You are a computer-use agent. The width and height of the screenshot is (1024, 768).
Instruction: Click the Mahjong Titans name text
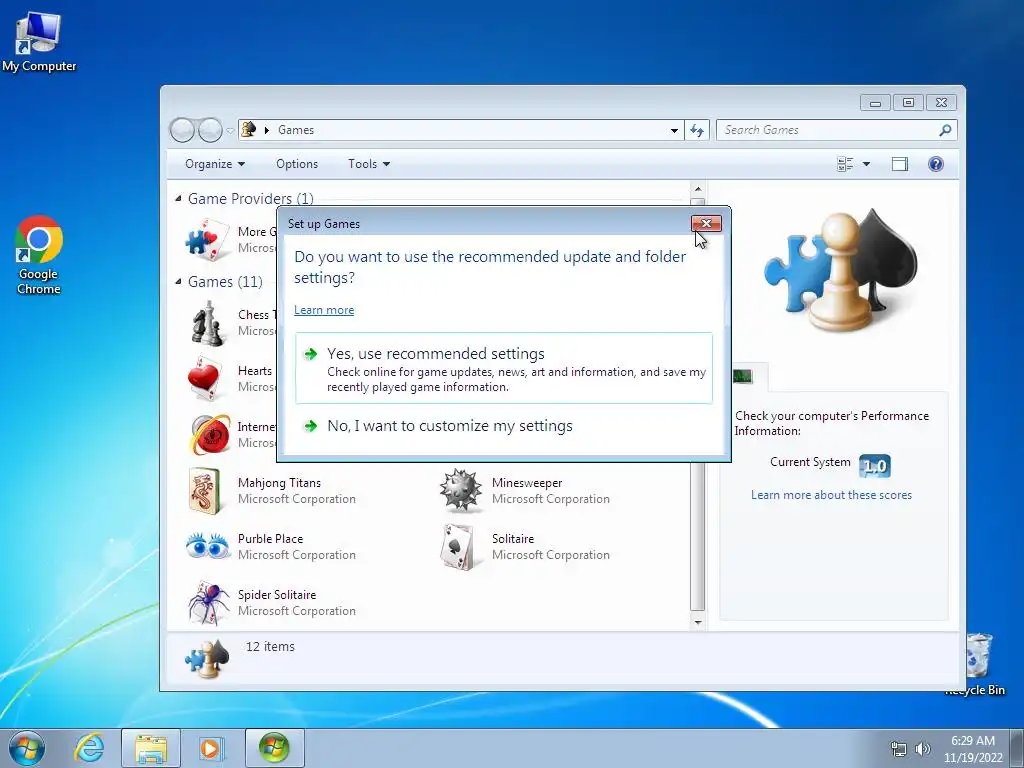pyautogui.click(x=280, y=483)
